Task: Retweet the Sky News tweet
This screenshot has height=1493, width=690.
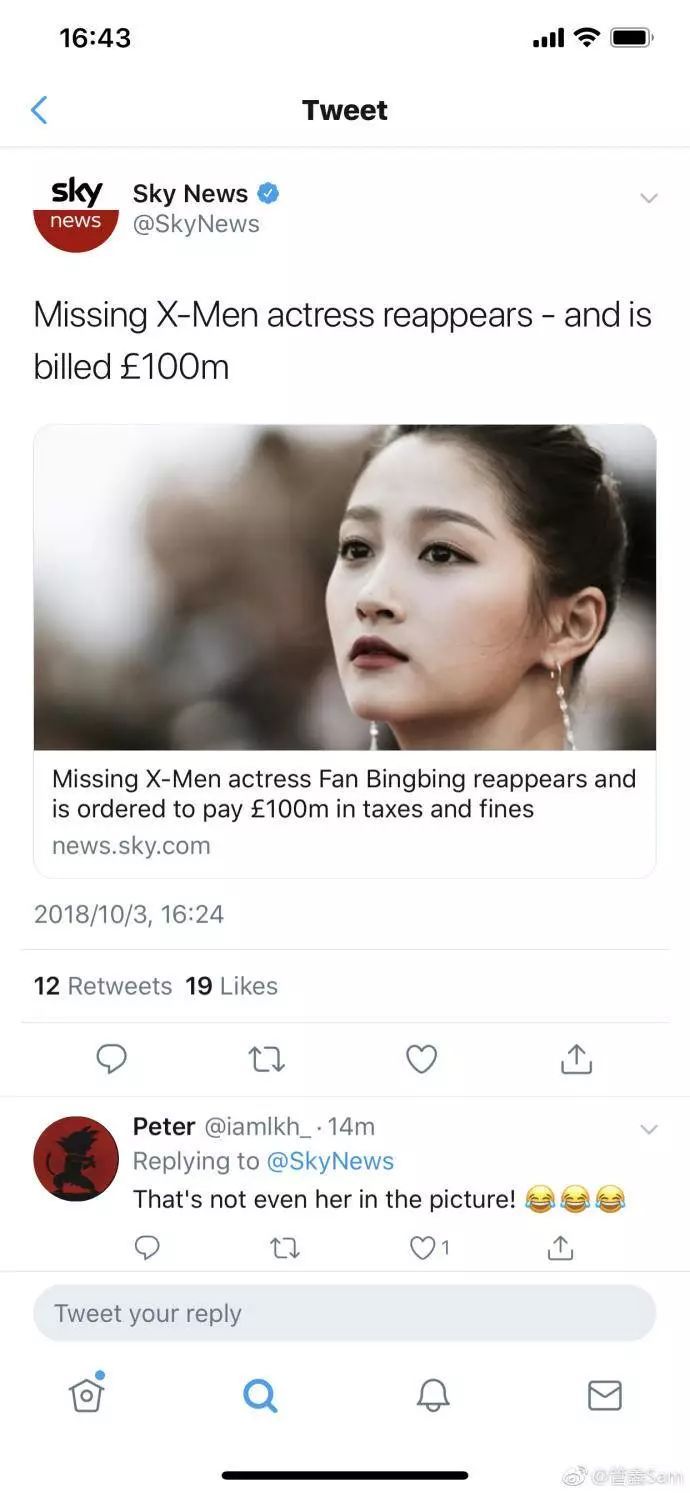Action: pos(266,1058)
